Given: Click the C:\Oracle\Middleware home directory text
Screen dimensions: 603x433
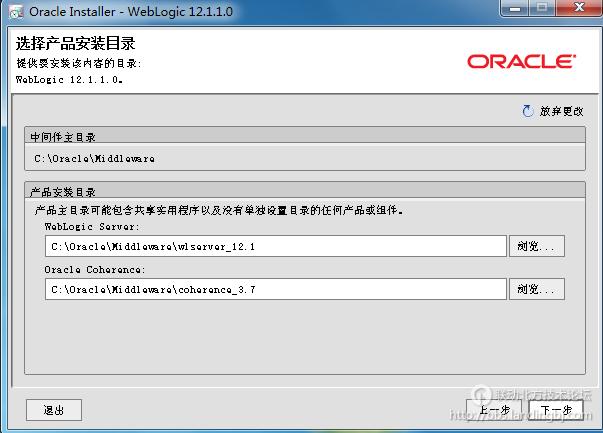Looking at the screenshot, I should point(94,158).
